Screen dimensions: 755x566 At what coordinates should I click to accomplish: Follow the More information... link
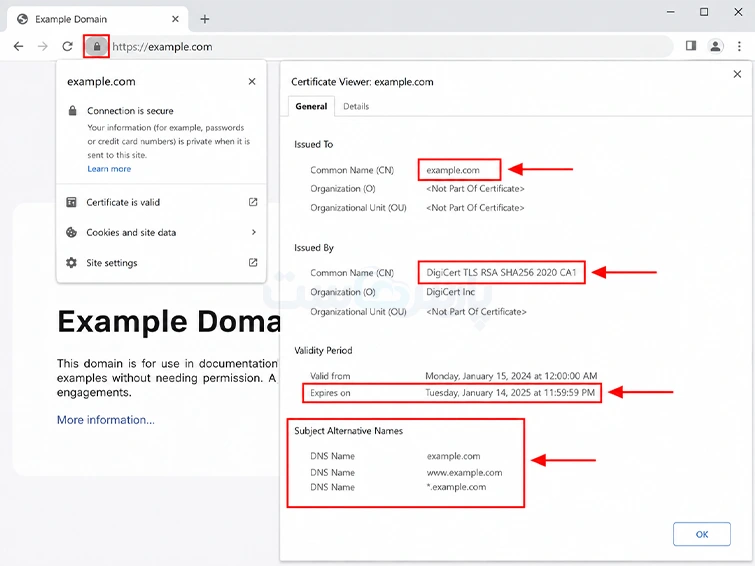coord(106,420)
